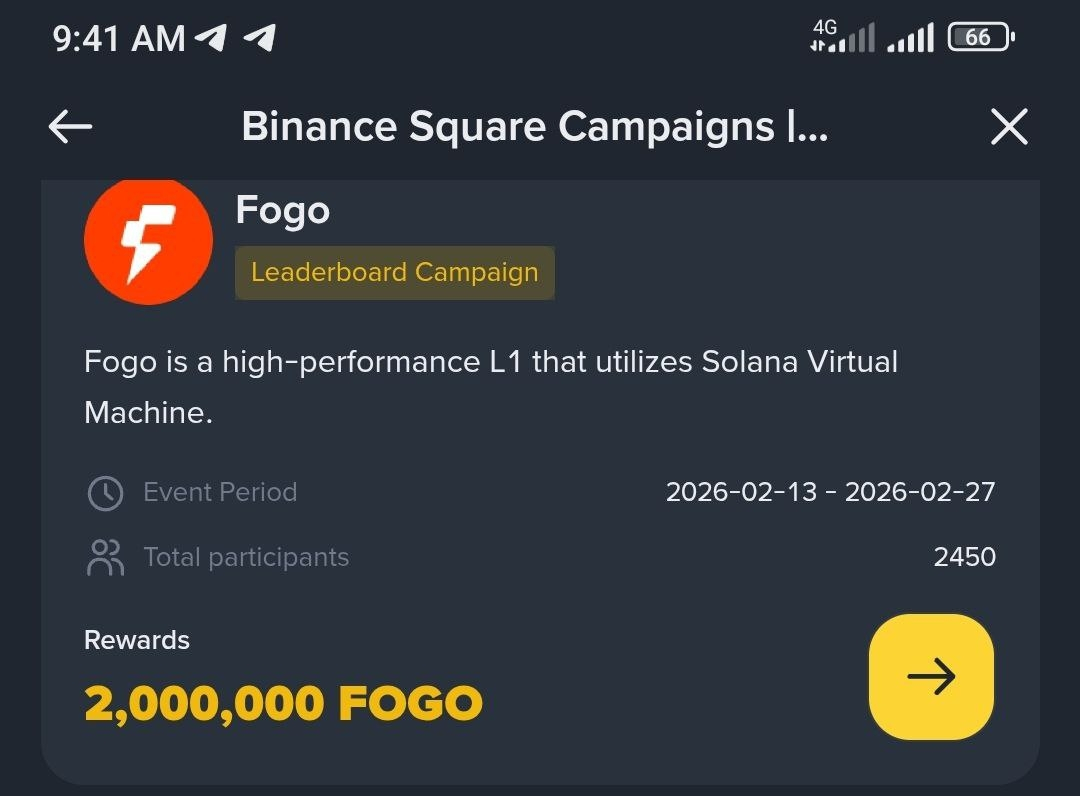Tap the Event Period date range
The height and width of the screenshot is (796, 1080).
pos(830,492)
